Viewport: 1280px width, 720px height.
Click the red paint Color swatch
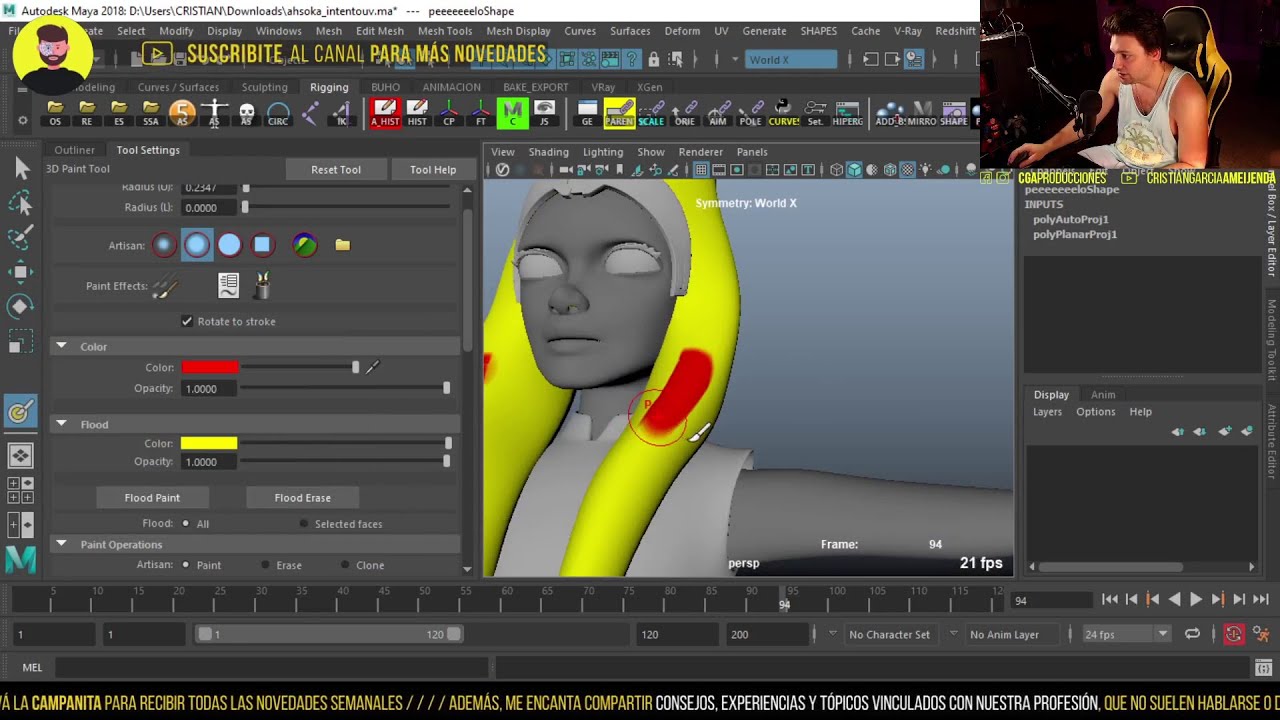pos(209,367)
